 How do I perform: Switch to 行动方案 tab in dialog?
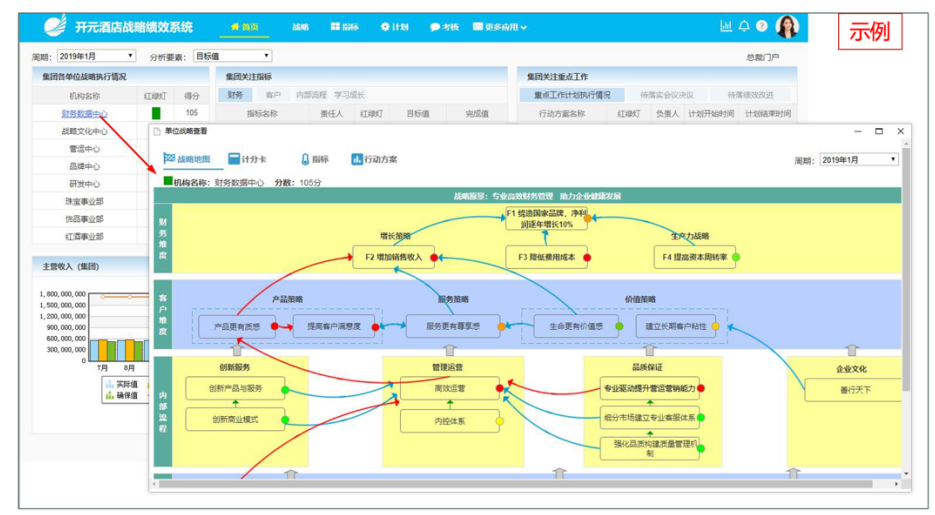tap(374, 159)
